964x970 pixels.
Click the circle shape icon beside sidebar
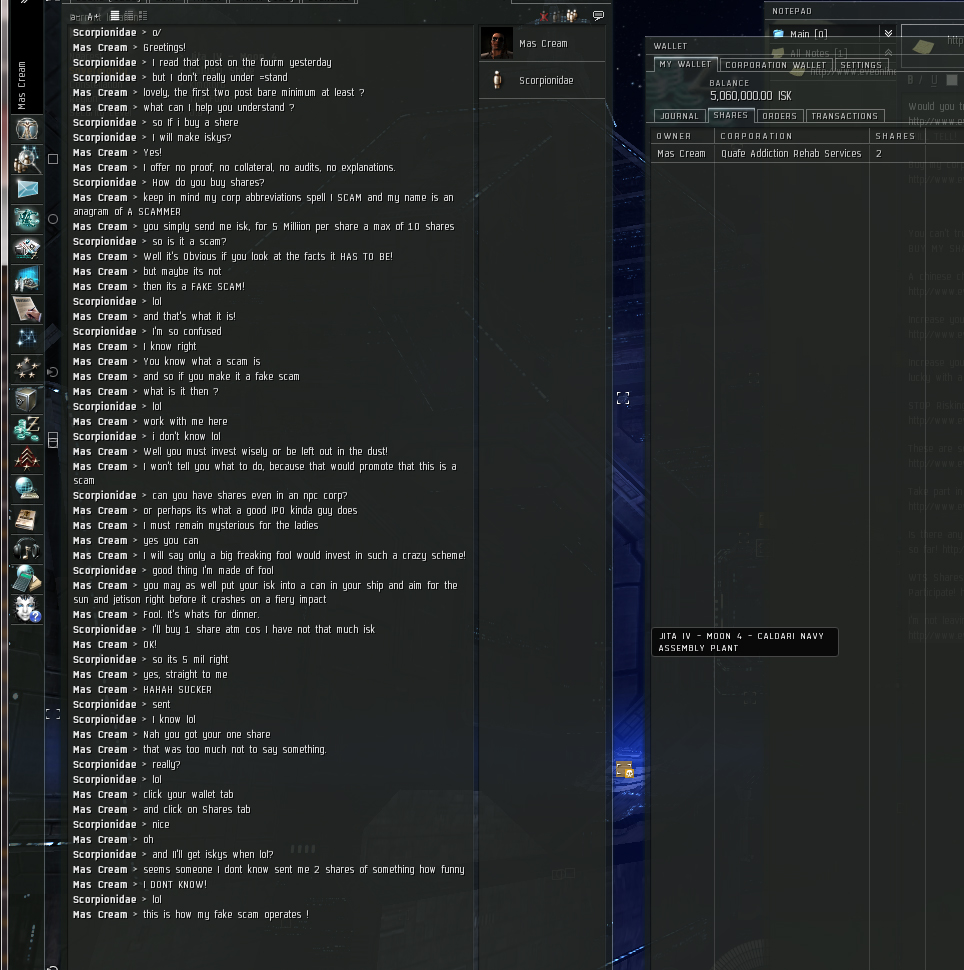[53, 219]
